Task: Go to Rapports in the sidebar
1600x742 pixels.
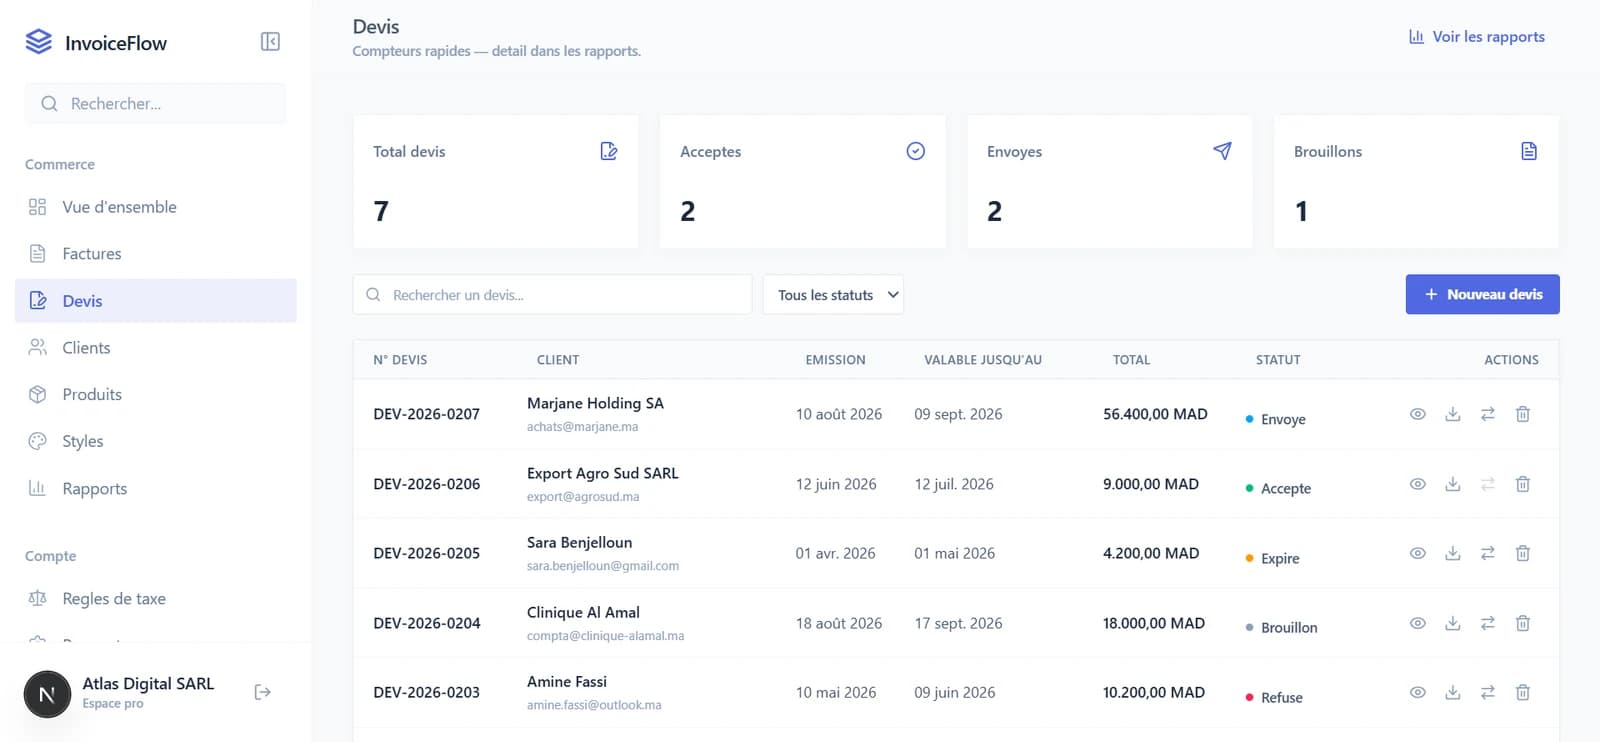Action: 156,488
